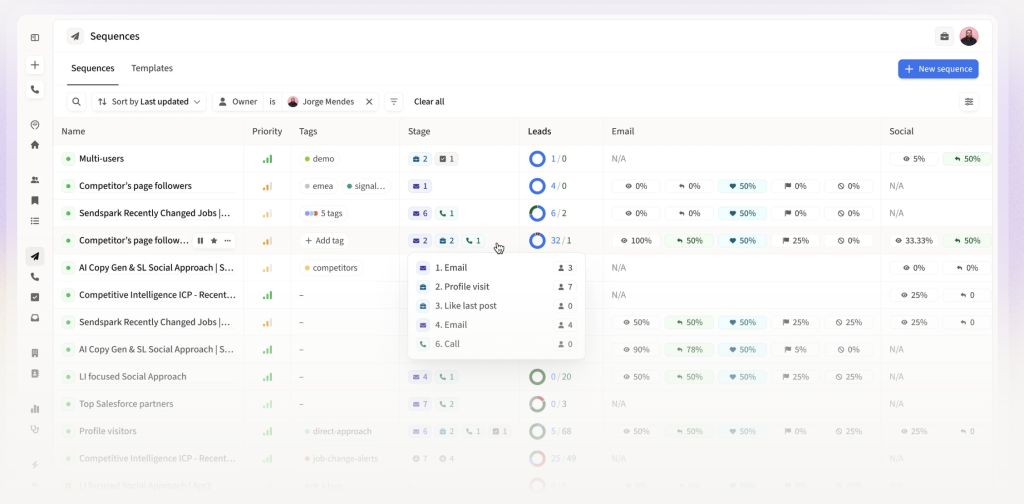Click the leads progress ring for Multi-users
1024x504 pixels.
(537, 159)
